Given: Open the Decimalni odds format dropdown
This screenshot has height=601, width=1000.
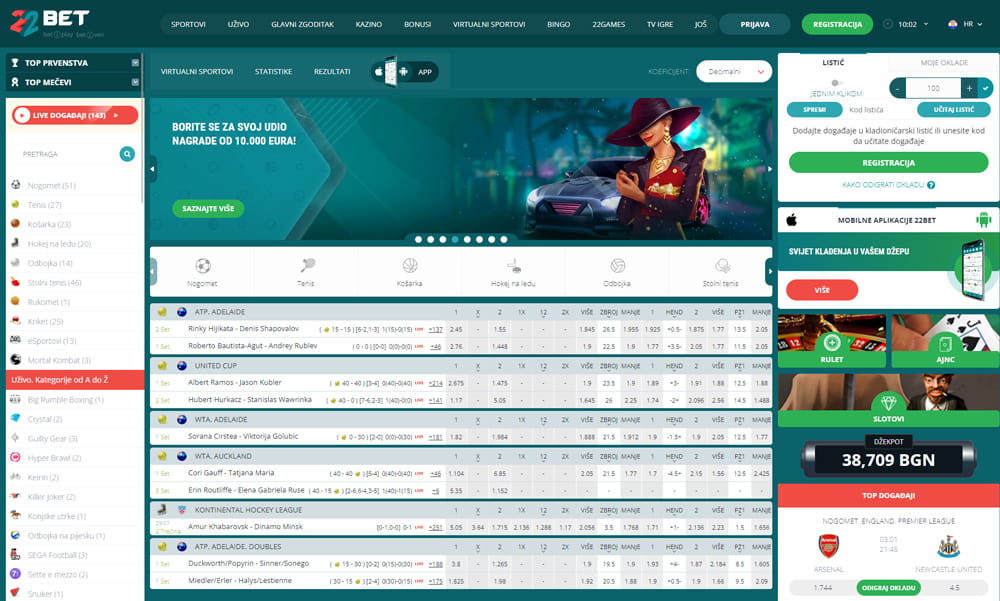Looking at the screenshot, I should pos(734,71).
